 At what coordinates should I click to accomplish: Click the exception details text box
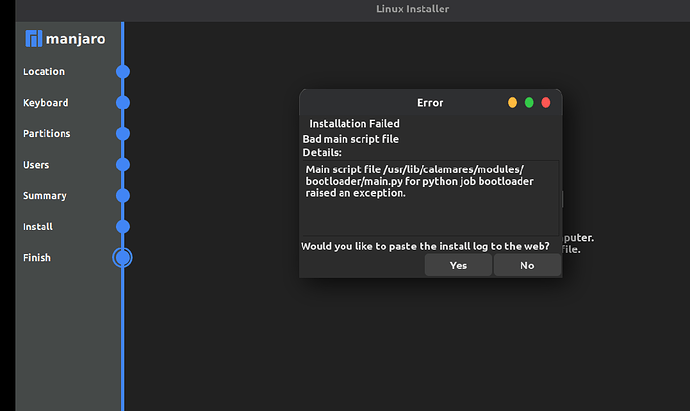(x=430, y=198)
